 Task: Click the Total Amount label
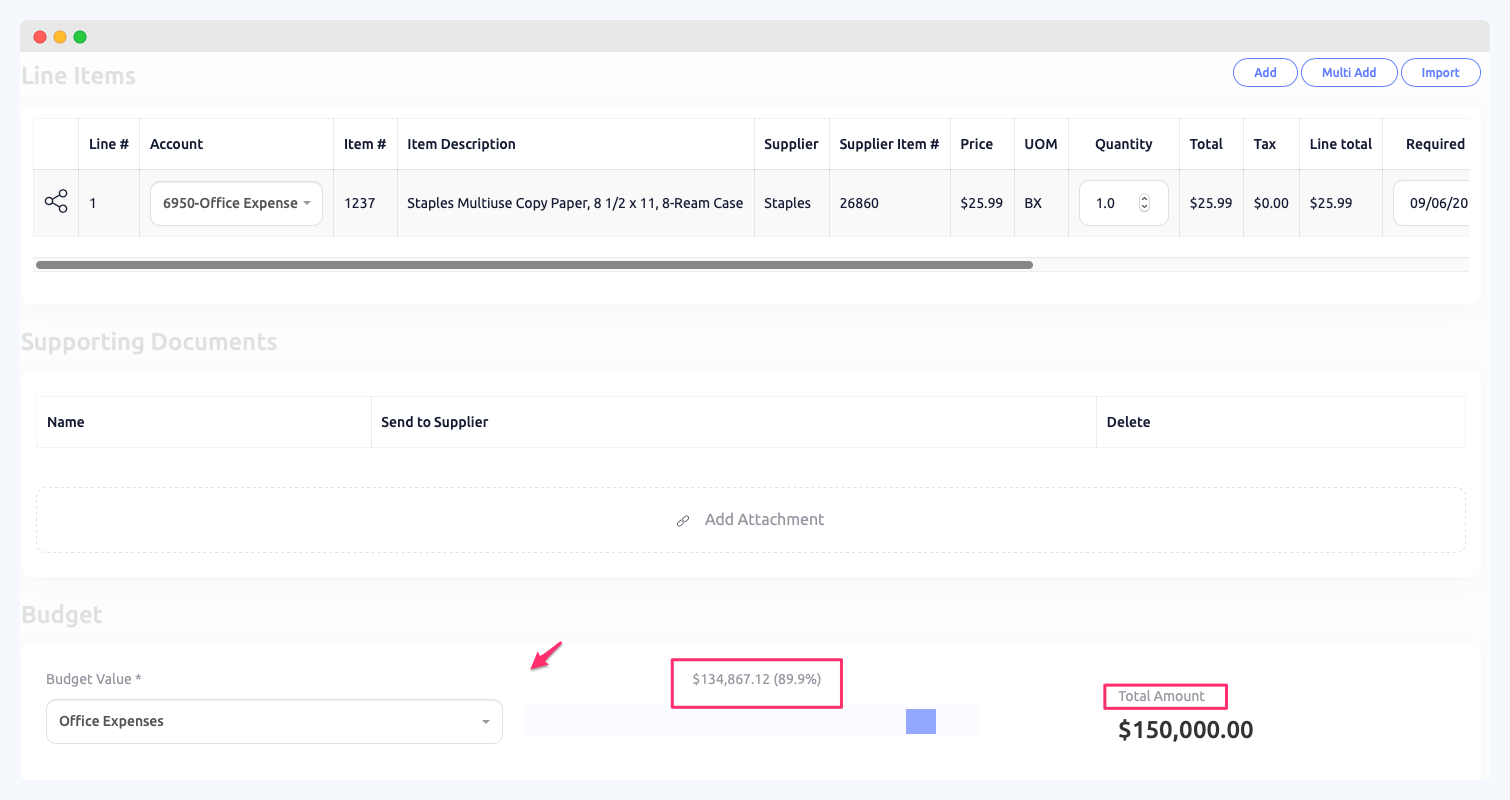(x=1165, y=696)
